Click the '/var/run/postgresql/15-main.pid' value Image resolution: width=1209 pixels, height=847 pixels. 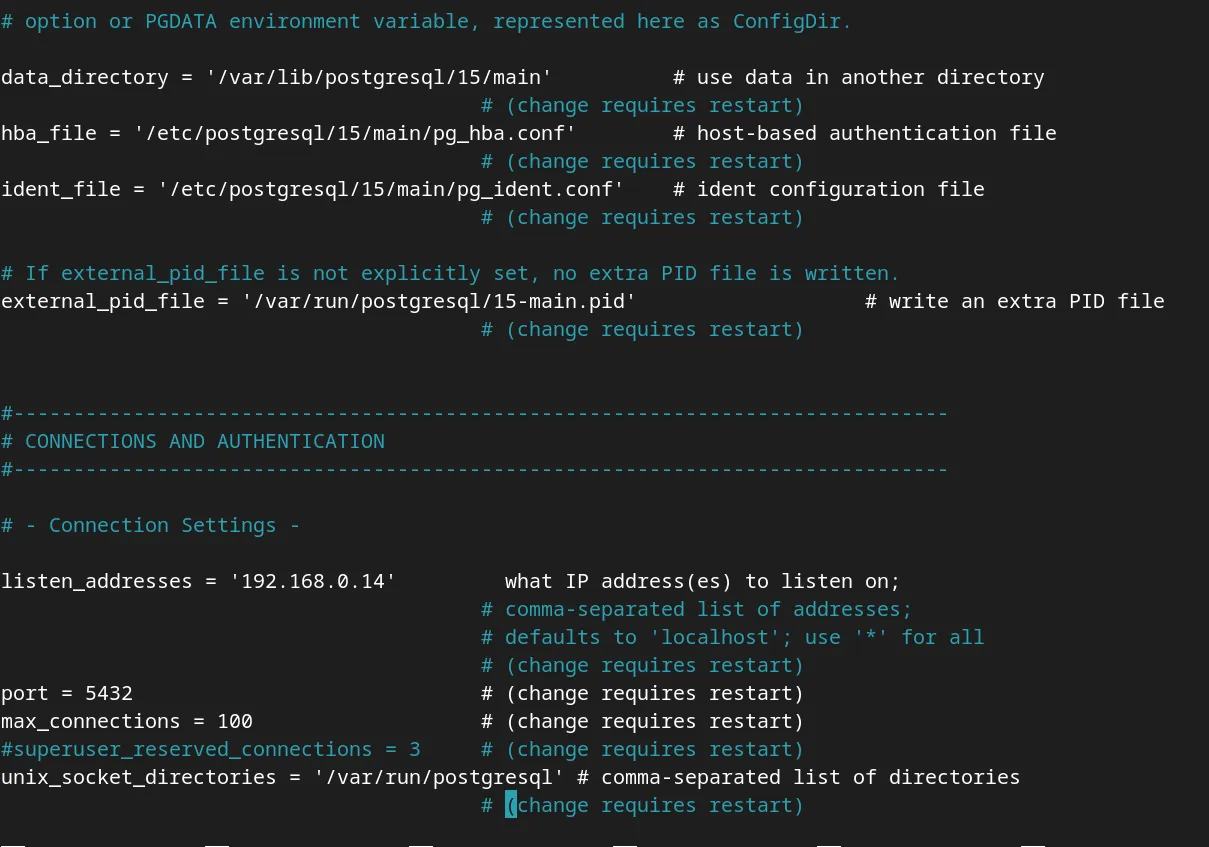(x=438, y=301)
